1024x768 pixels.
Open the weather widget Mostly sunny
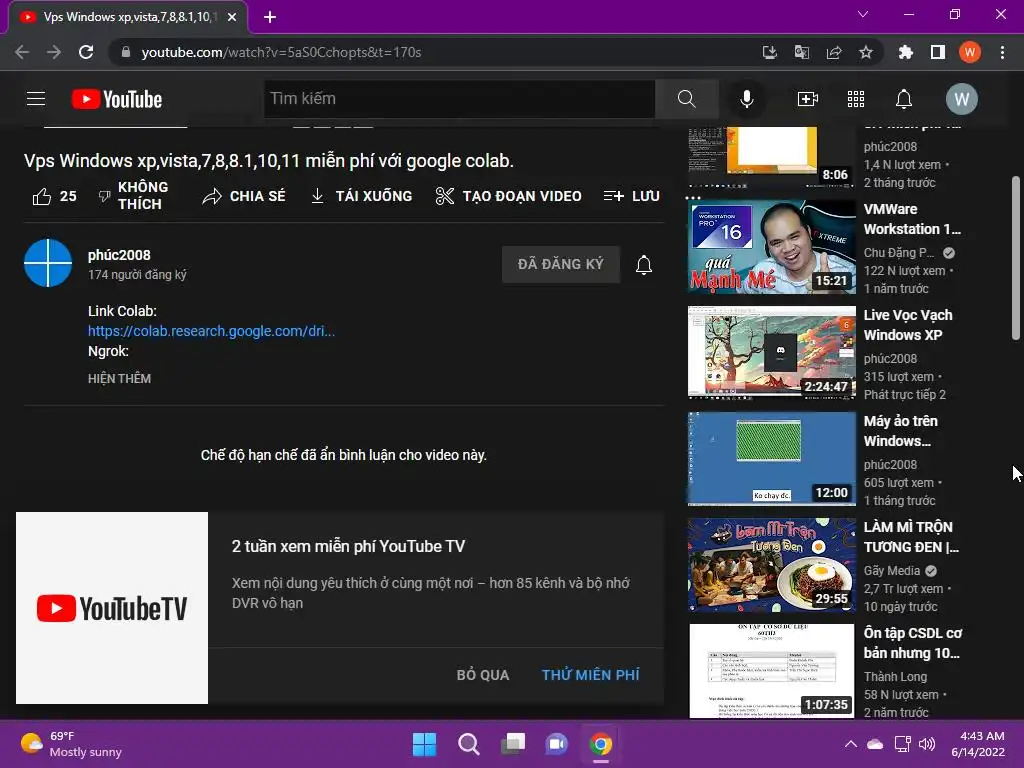pyautogui.click(x=71, y=744)
